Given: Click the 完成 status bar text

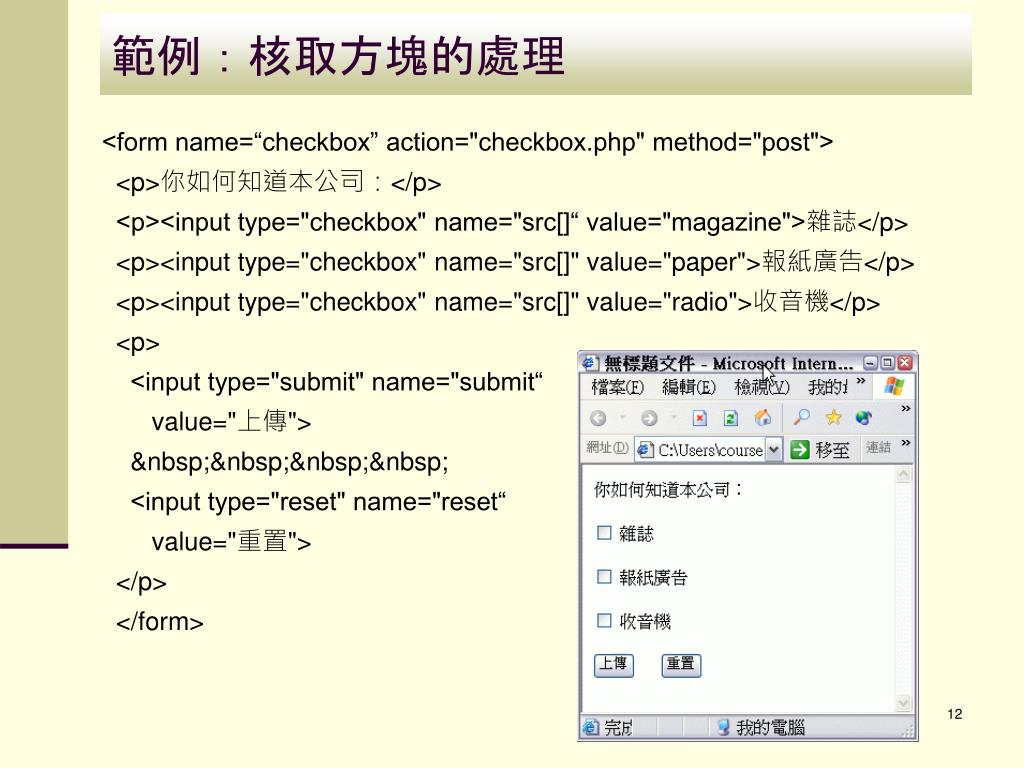Looking at the screenshot, I should pyautogui.click(x=618, y=728).
